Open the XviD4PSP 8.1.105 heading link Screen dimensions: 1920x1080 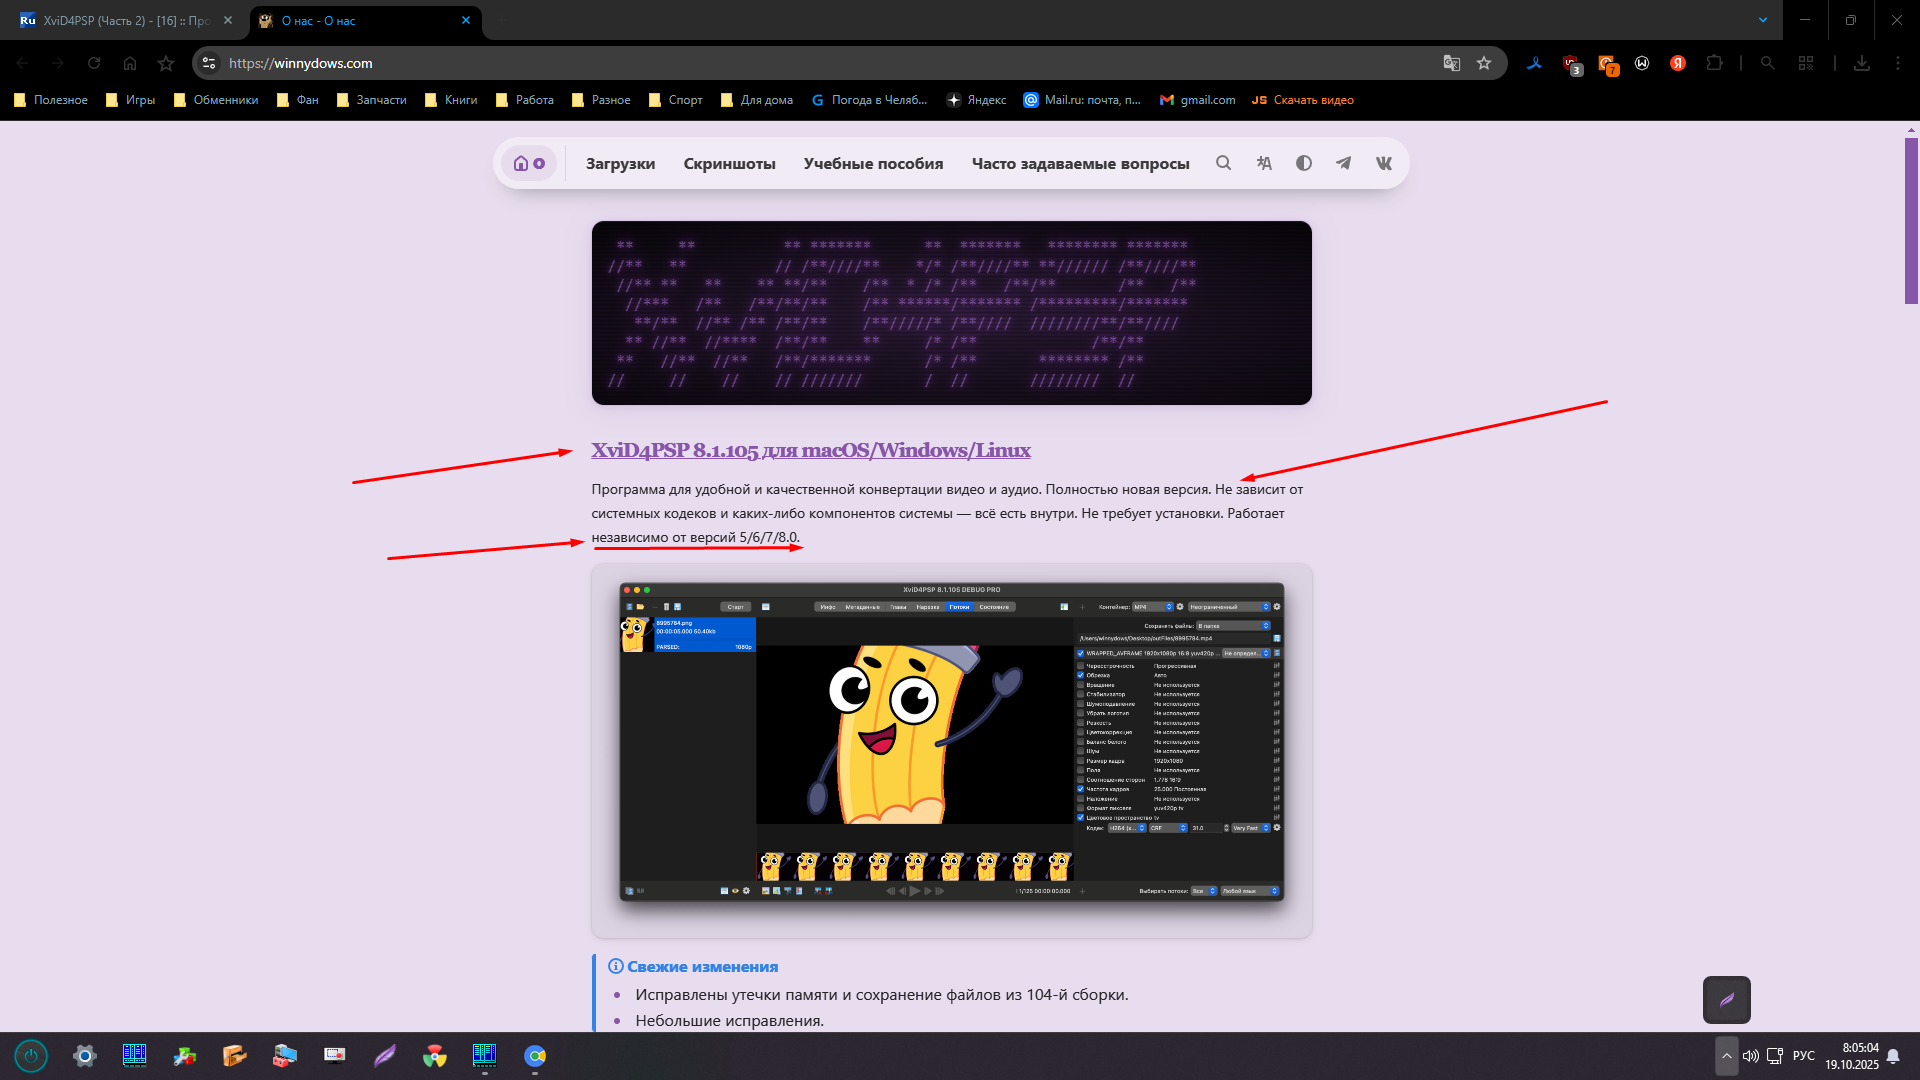810,450
